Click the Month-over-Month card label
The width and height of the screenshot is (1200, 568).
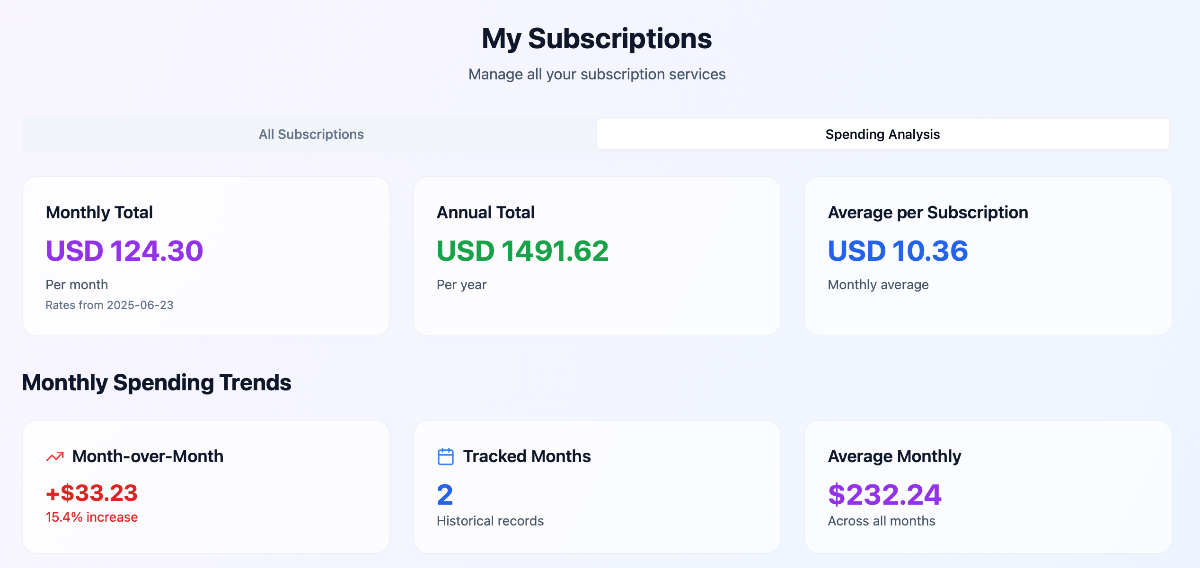tap(148, 456)
